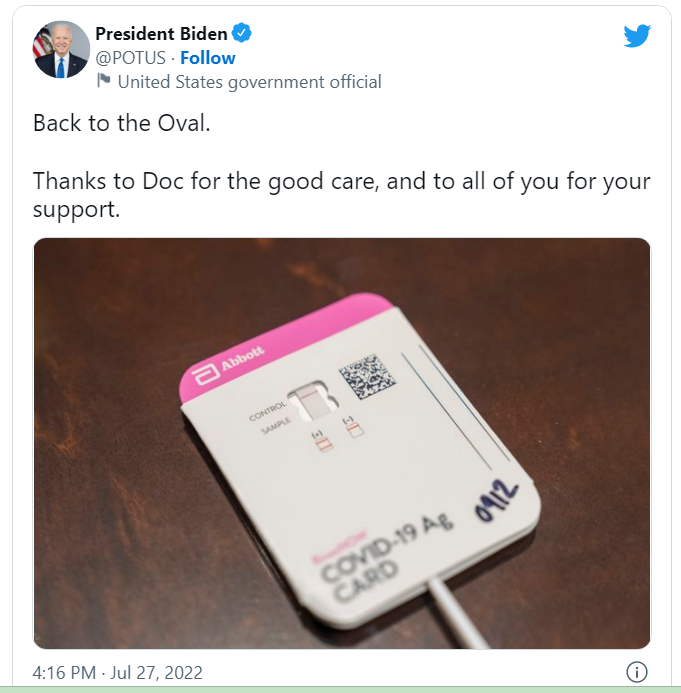Click the blue verified badge
681x693 pixels.
coord(242,33)
